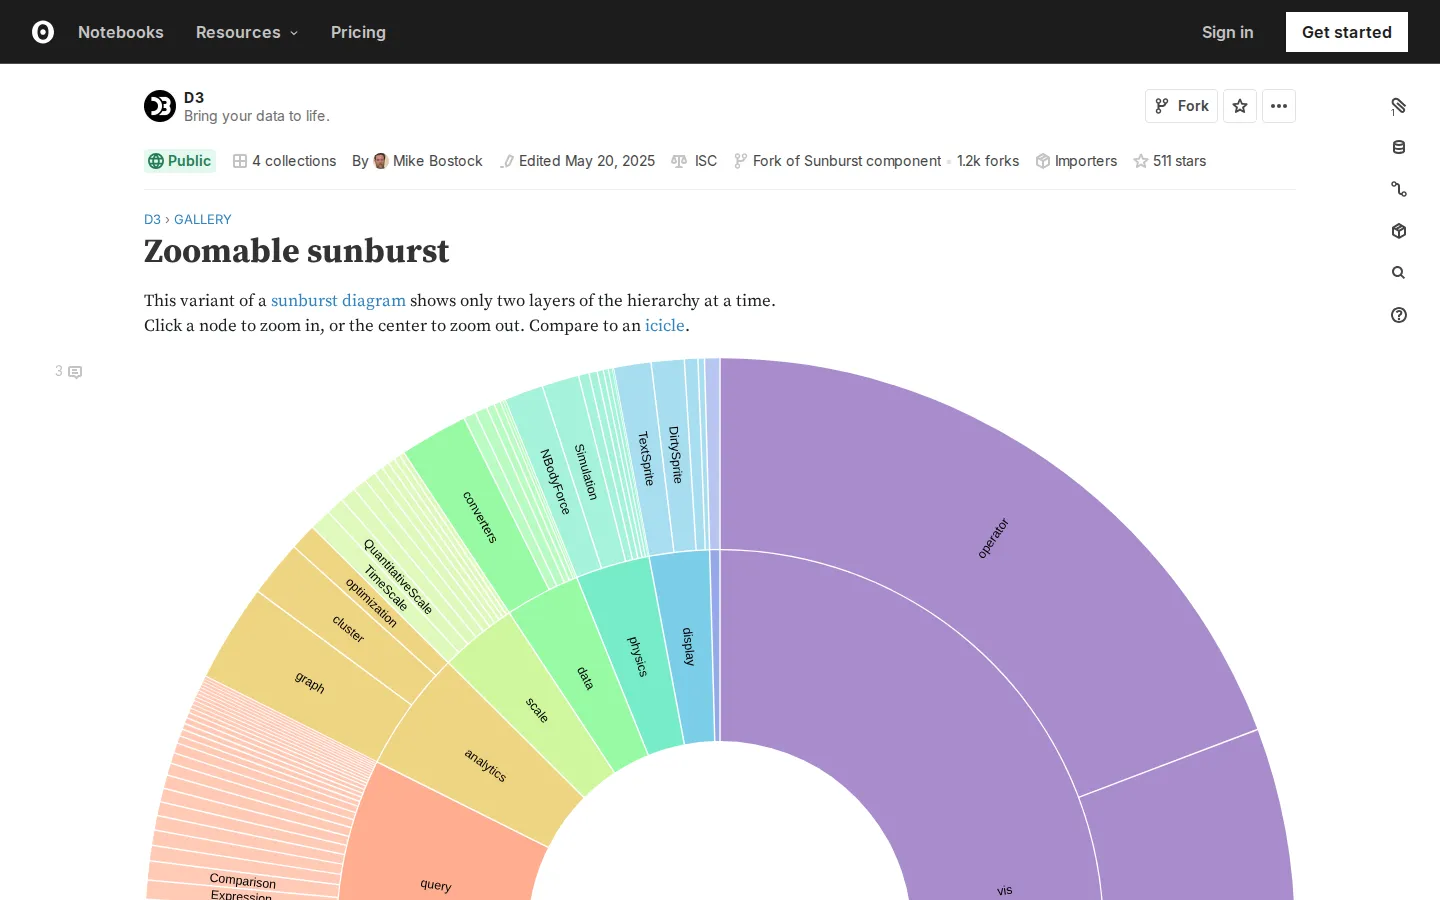
Task: Click the D3 avatar logo
Action: point(160,106)
